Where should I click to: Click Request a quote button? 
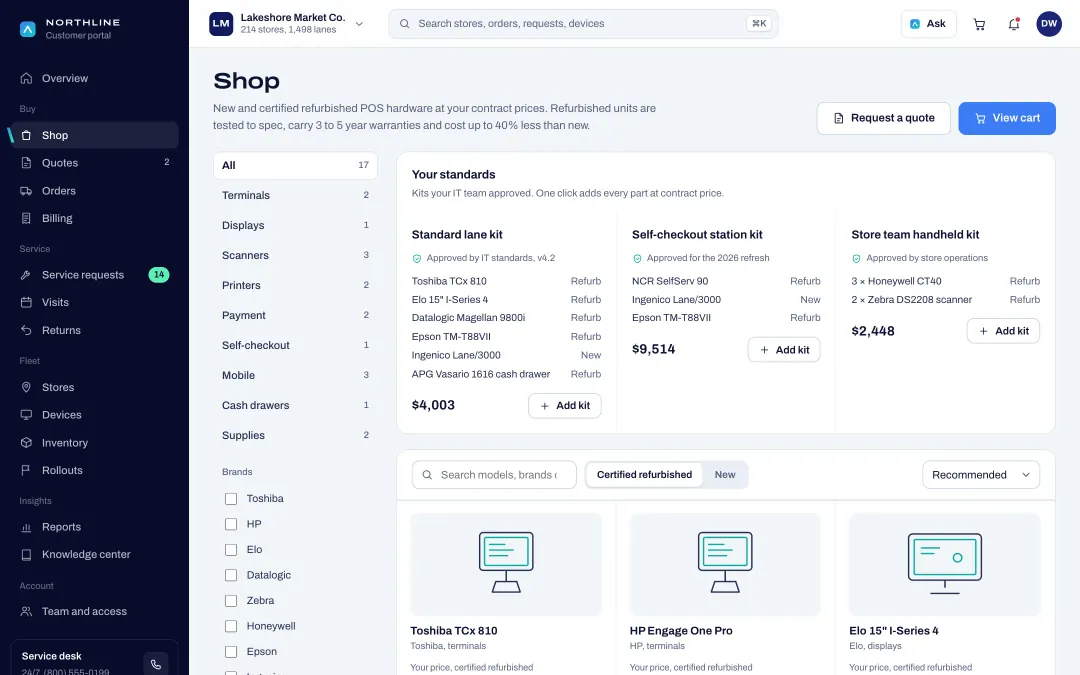[884, 118]
